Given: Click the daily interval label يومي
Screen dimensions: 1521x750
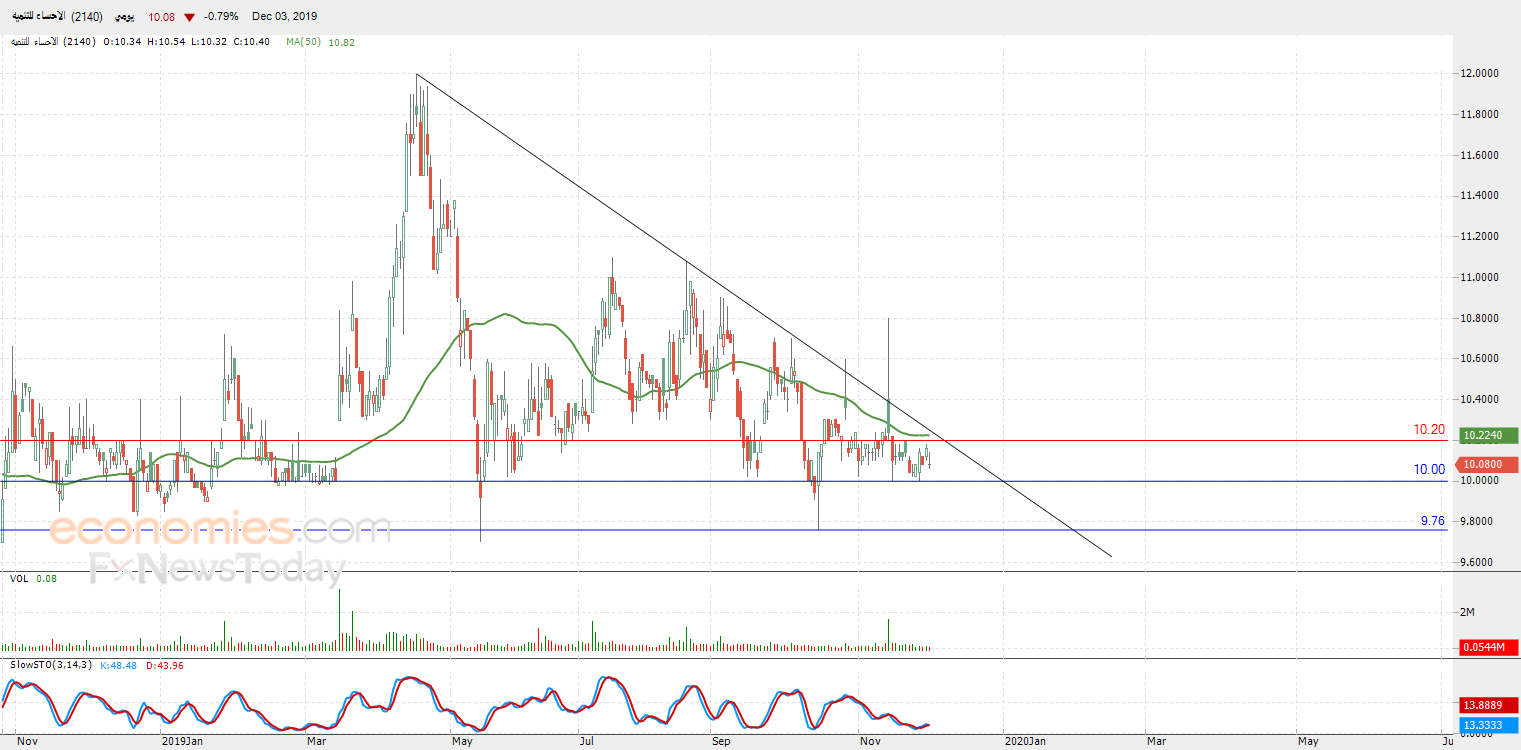Looking at the screenshot, I should 127,17.
